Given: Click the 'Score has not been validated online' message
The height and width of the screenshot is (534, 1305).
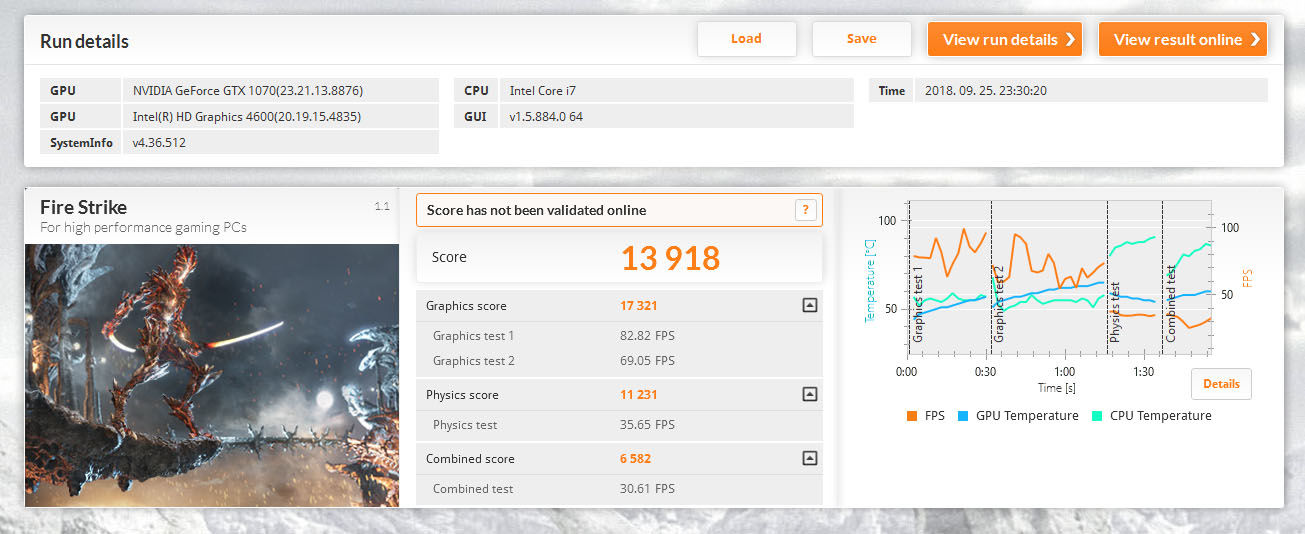Looking at the screenshot, I should click(x=536, y=210).
